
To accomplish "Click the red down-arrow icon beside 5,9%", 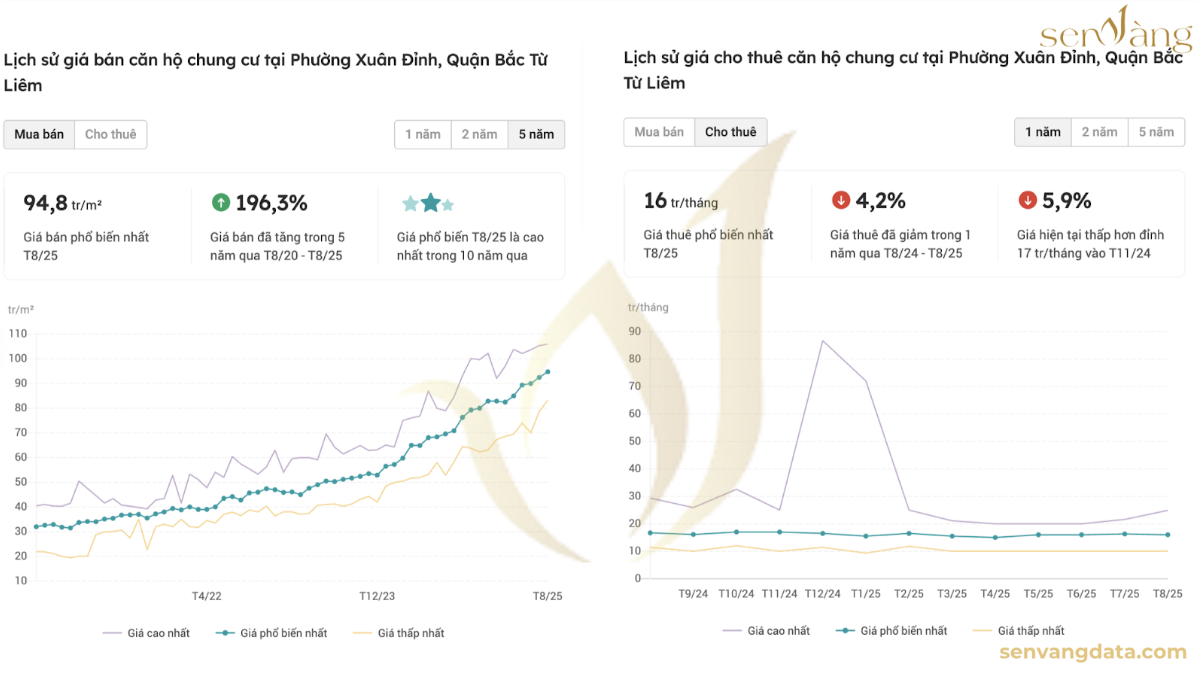I will tap(1027, 201).
